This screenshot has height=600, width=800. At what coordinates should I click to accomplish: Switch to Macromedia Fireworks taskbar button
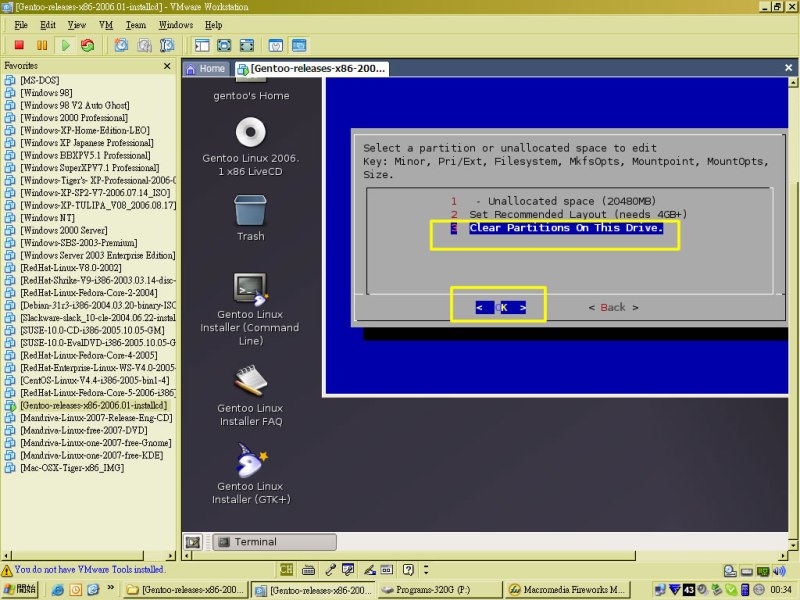click(x=567, y=590)
